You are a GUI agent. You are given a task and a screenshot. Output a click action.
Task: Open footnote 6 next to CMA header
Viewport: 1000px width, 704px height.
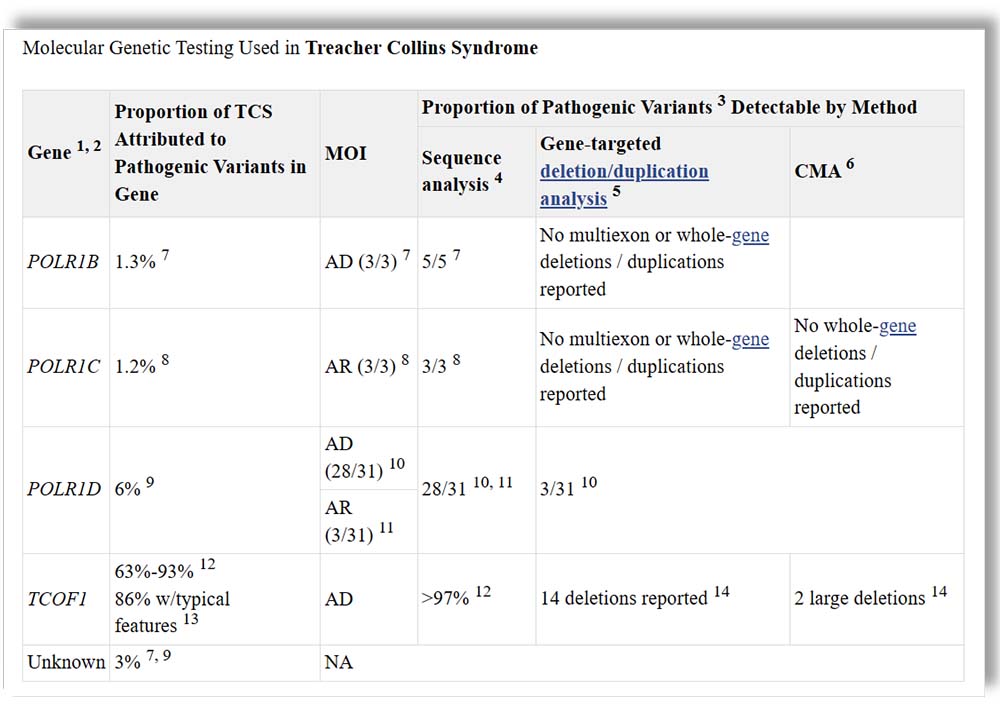850,165
